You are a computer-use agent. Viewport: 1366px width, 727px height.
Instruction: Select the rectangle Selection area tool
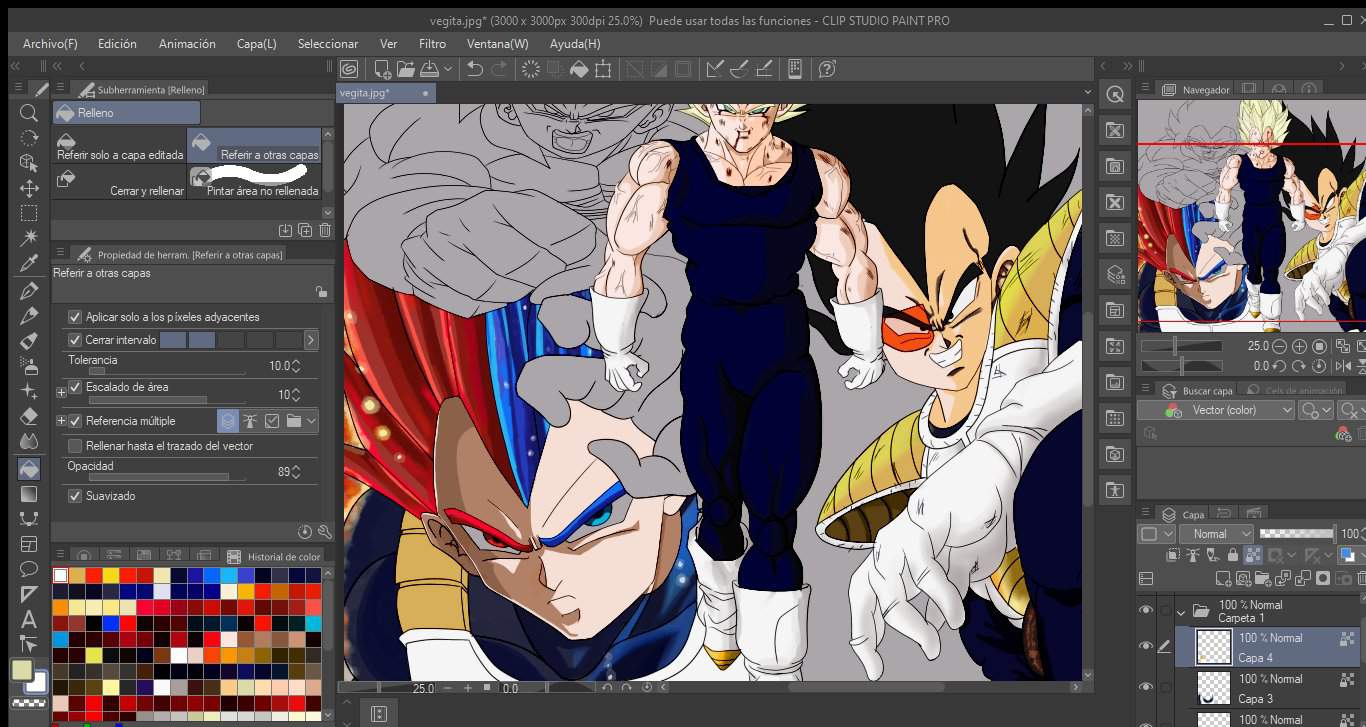tap(29, 213)
